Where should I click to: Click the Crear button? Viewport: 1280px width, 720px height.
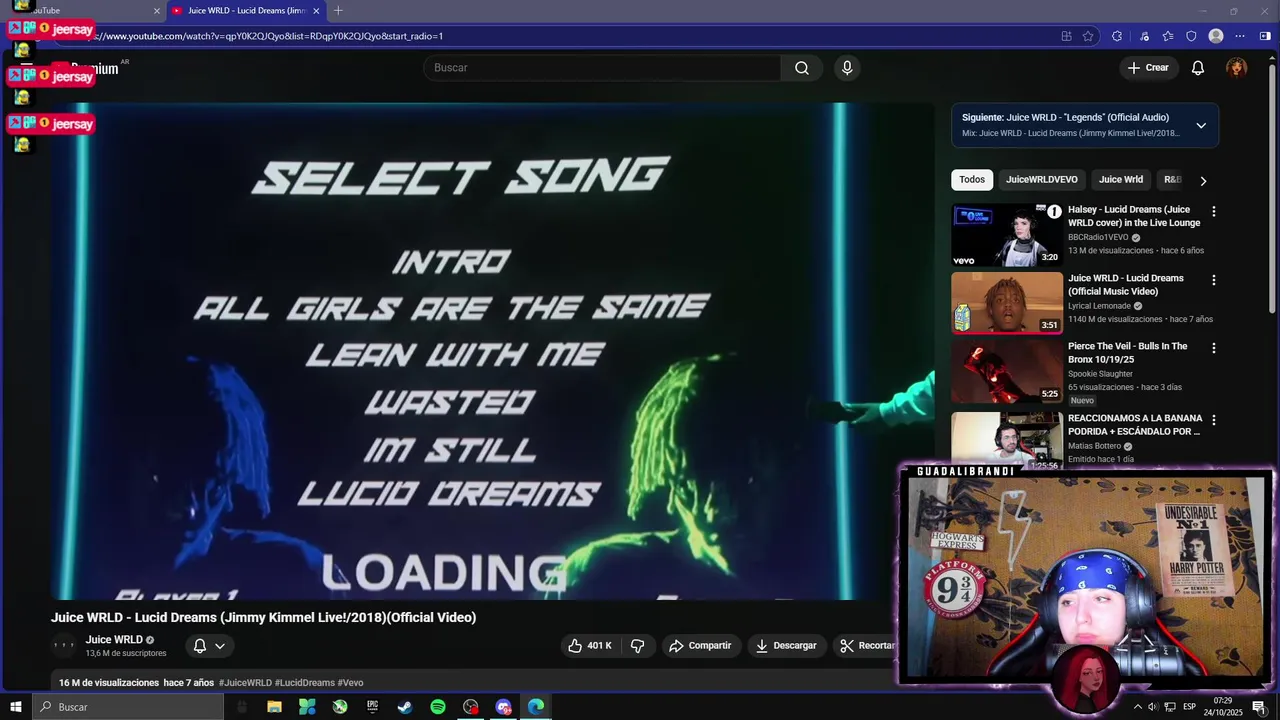coord(1148,68)
